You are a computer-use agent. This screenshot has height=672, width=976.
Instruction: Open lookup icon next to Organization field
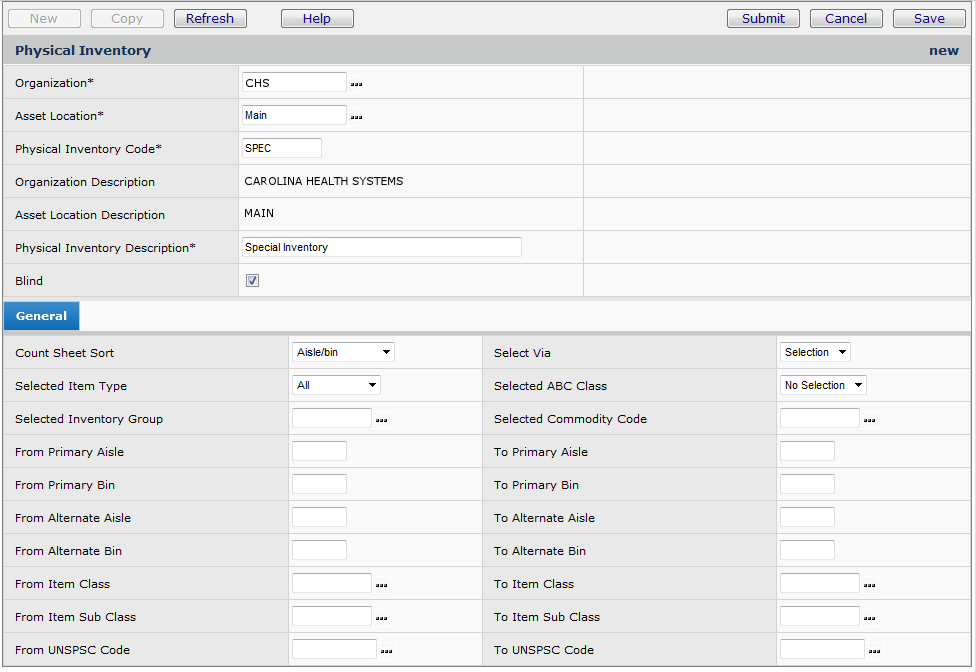[357, 84]
